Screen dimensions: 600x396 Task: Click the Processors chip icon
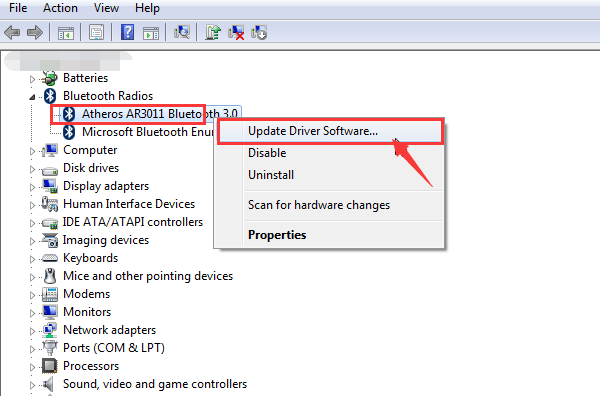click(50, 366)
